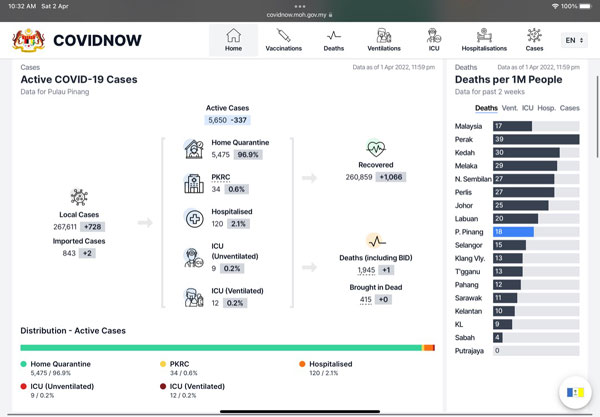Image resolution: width=600 pixels, height=417 pixels.
Task: Click the Hospitalised cross icon
Action: (x=194, y=219)
